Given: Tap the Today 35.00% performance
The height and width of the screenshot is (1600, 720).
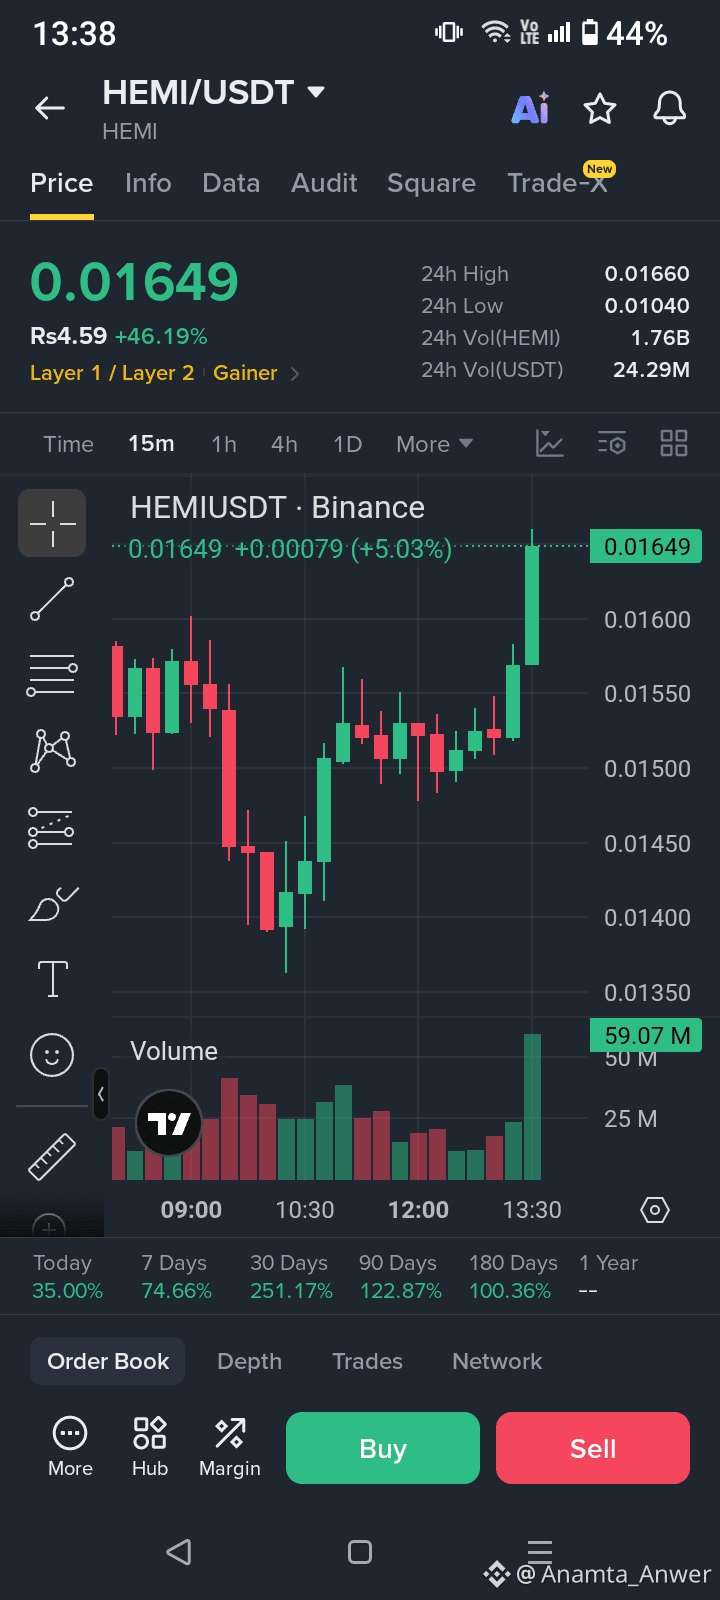Looking at the screenshot, I should 67,1277.
